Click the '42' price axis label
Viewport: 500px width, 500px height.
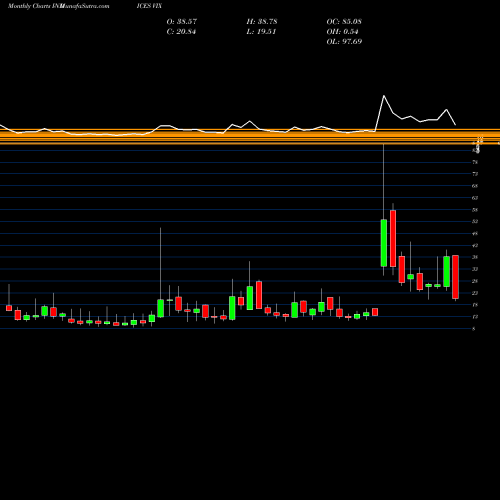(x=475, y=245)
